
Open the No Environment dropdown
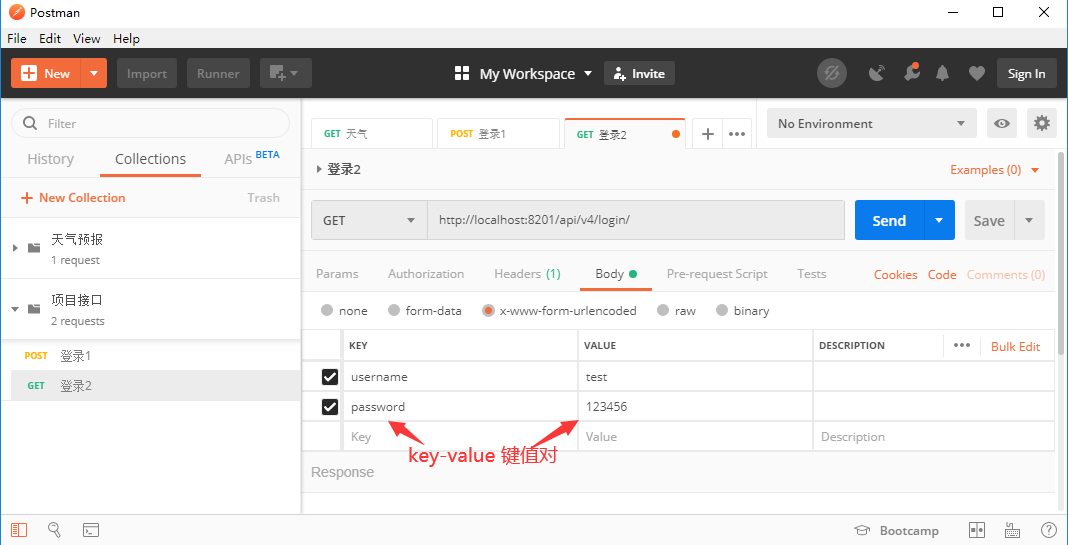point(872,123)
